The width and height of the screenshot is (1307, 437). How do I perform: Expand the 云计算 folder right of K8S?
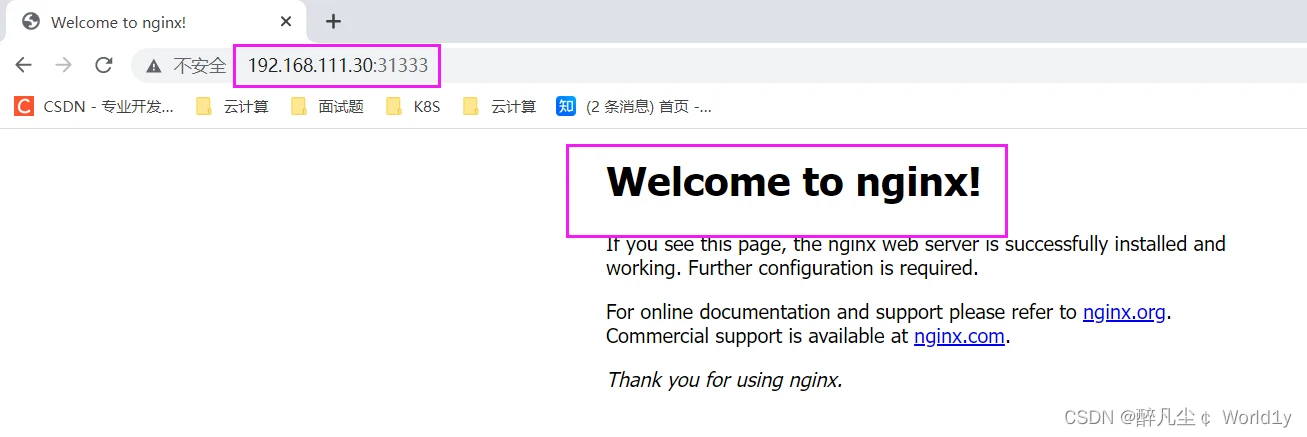(500, 106)
